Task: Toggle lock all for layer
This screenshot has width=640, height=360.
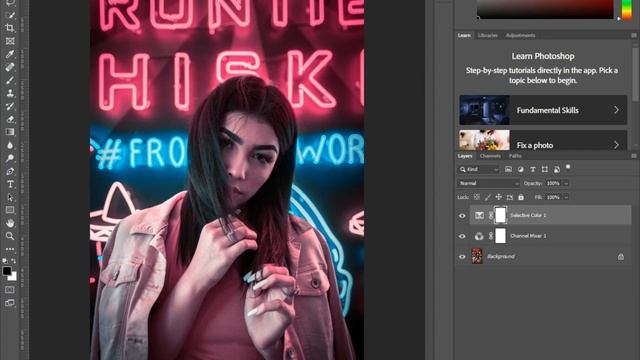Action: 521,197
